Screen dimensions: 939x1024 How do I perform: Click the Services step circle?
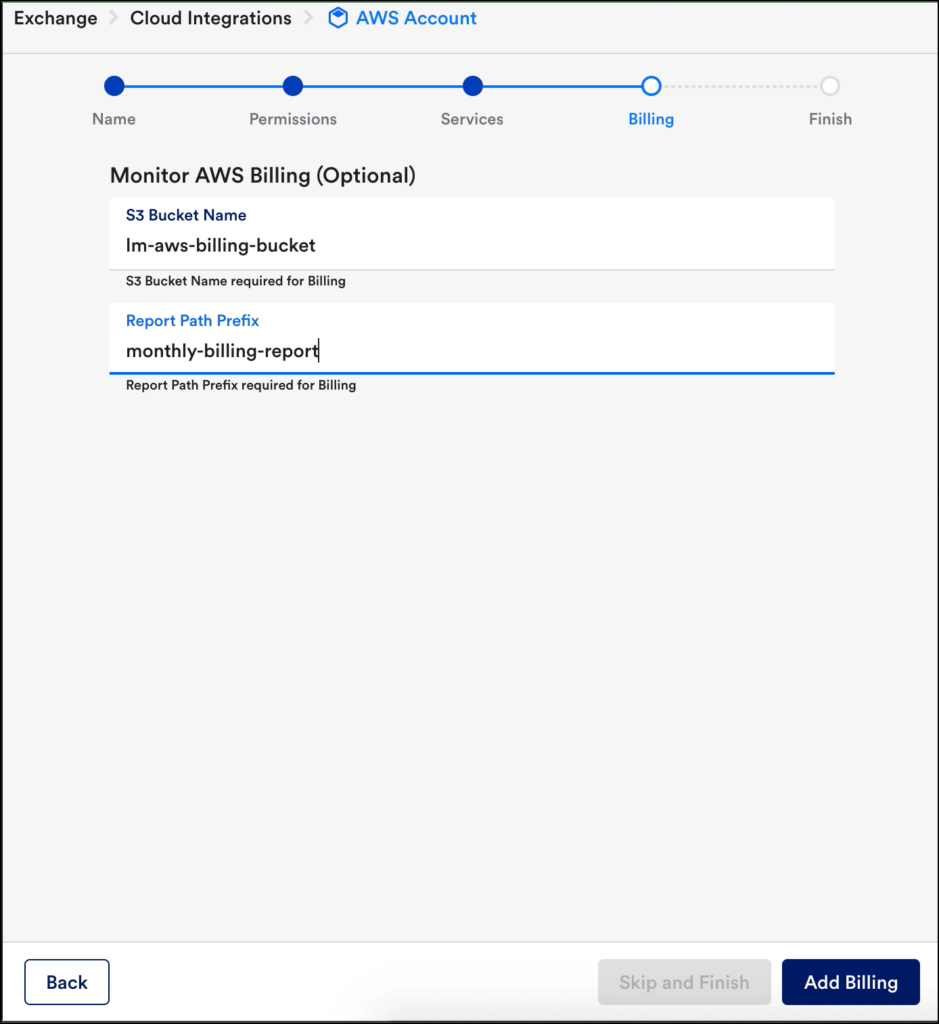click(472, 86)
